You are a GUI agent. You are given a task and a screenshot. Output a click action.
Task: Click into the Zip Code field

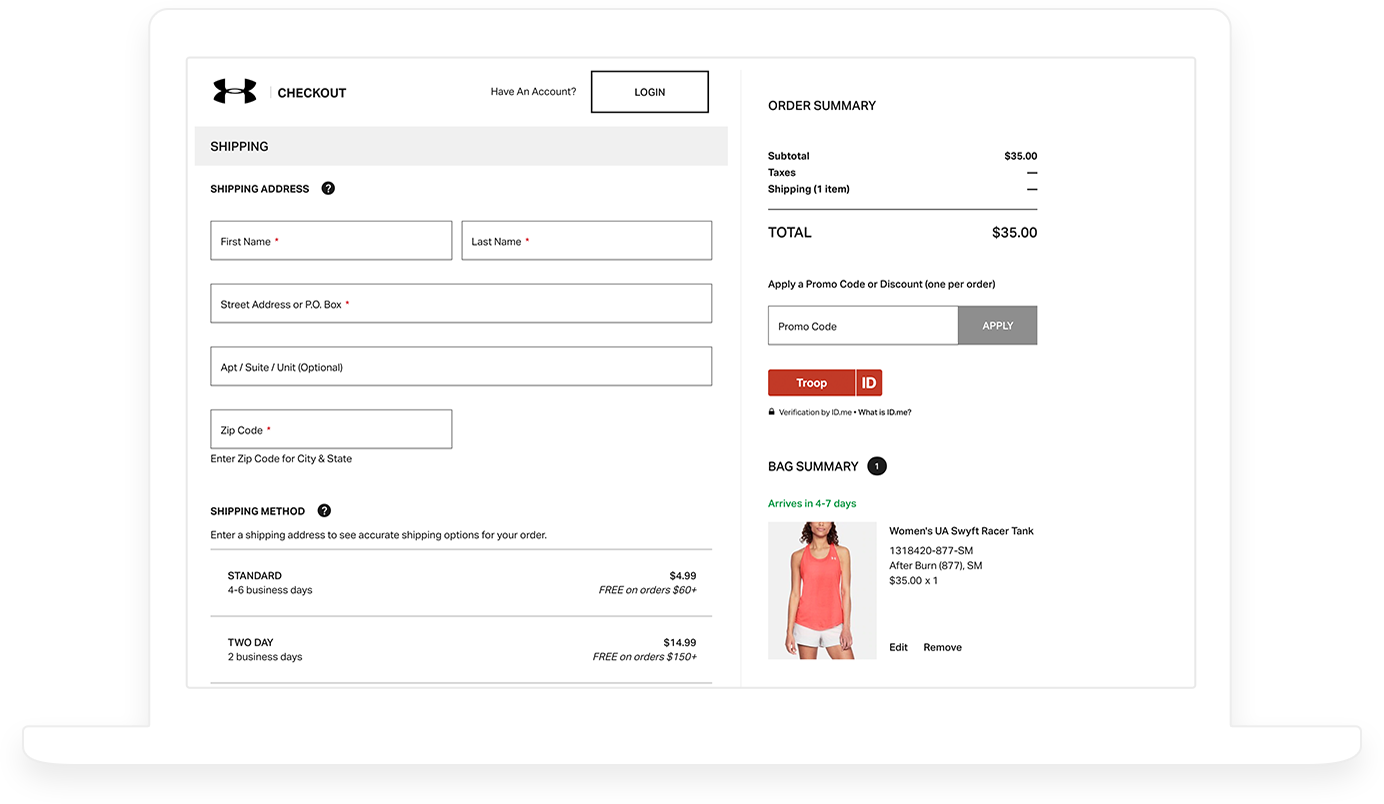pyautogui.click(x=331, y=430)
